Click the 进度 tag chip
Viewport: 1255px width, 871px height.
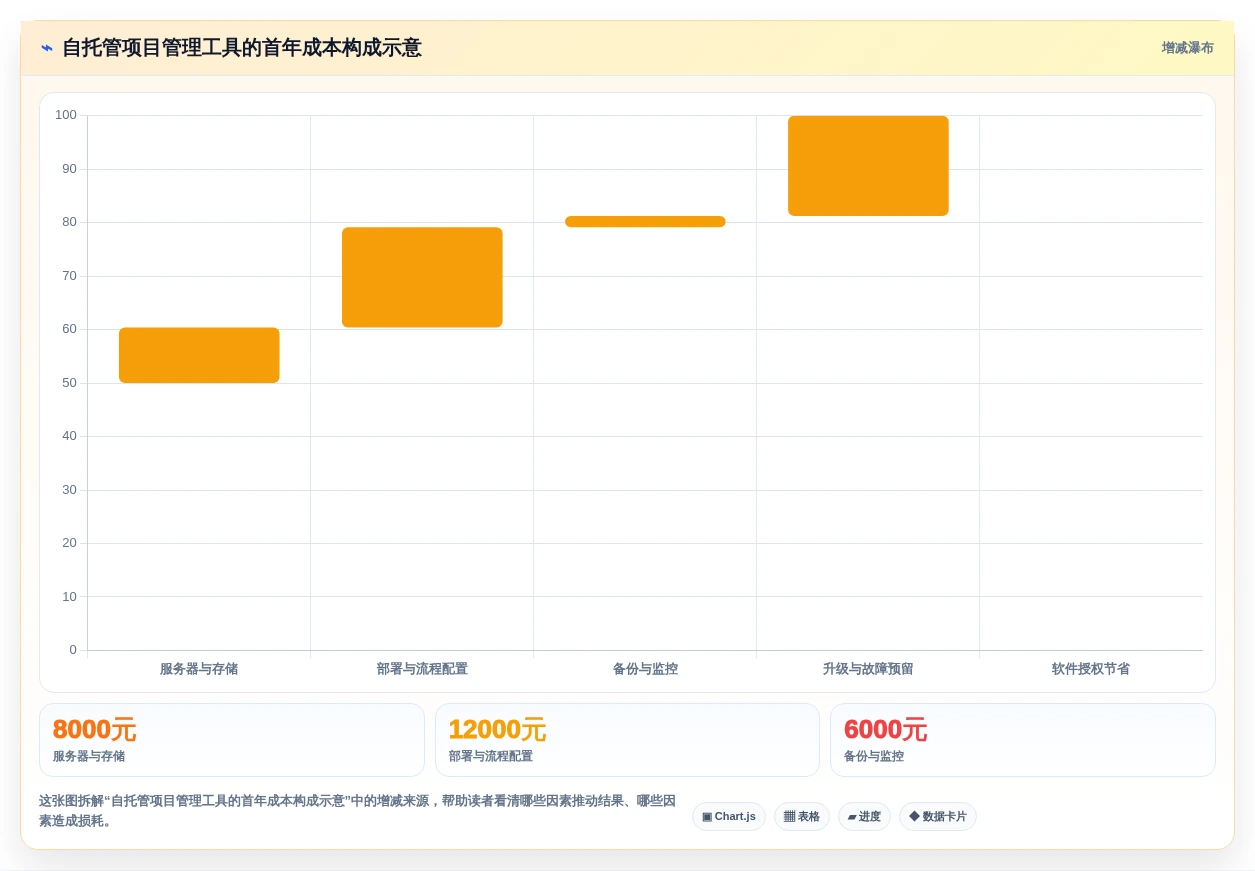[x=864, y=816]
